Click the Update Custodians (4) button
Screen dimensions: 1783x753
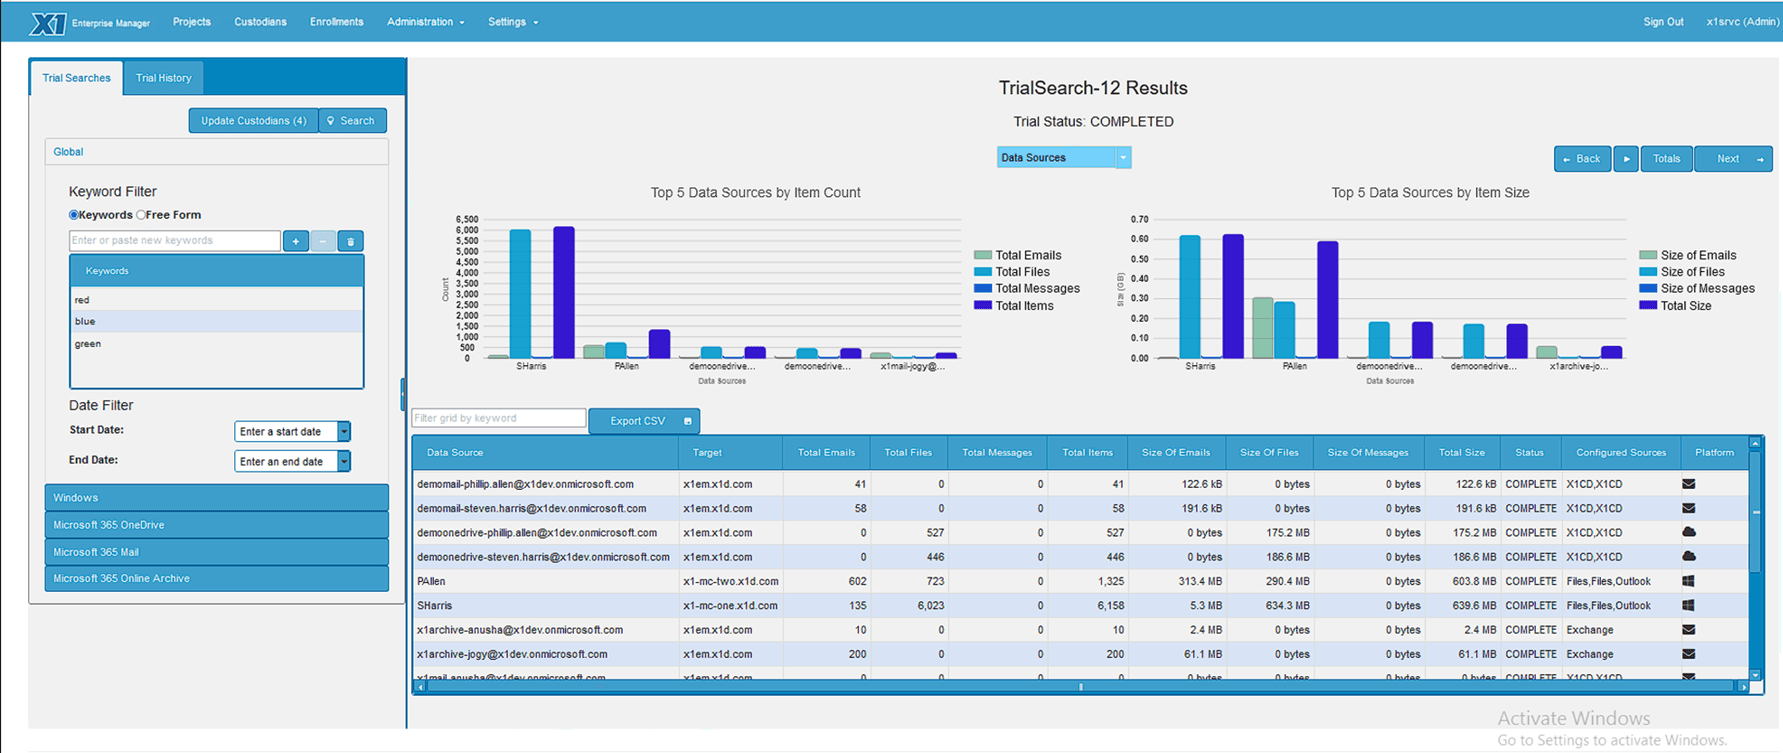click(253, 121)
